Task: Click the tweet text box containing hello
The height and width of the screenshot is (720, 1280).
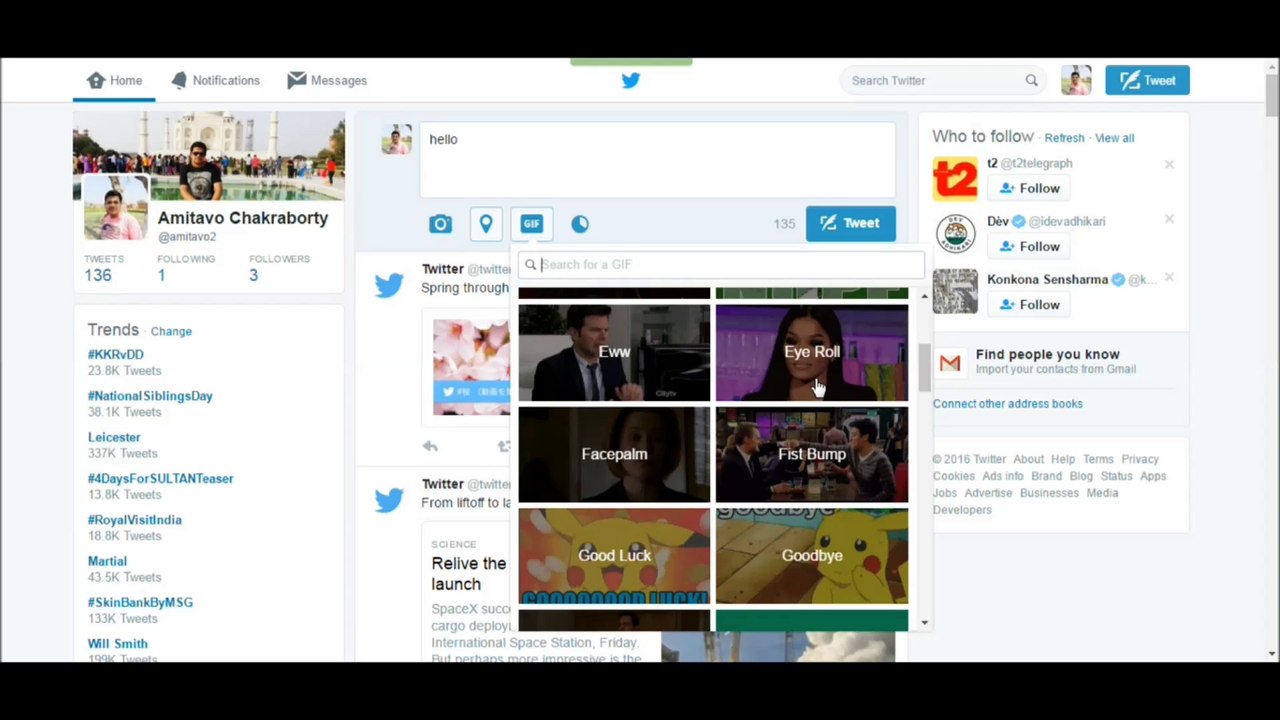Action: tap(657, 159)
